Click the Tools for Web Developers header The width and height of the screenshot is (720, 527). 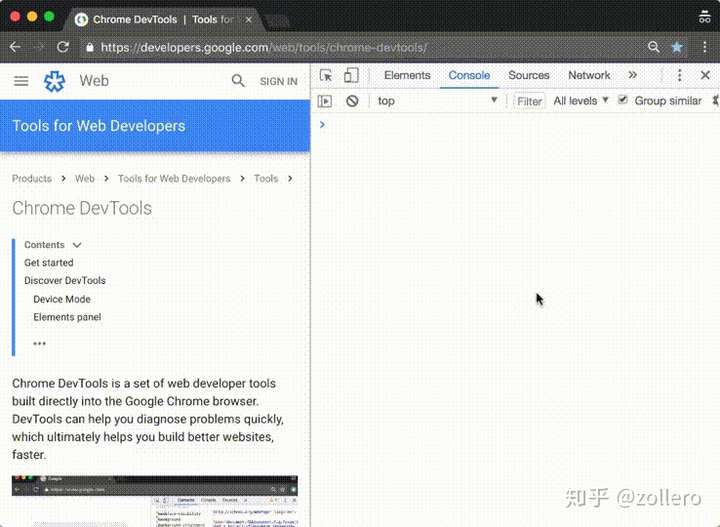99,126
